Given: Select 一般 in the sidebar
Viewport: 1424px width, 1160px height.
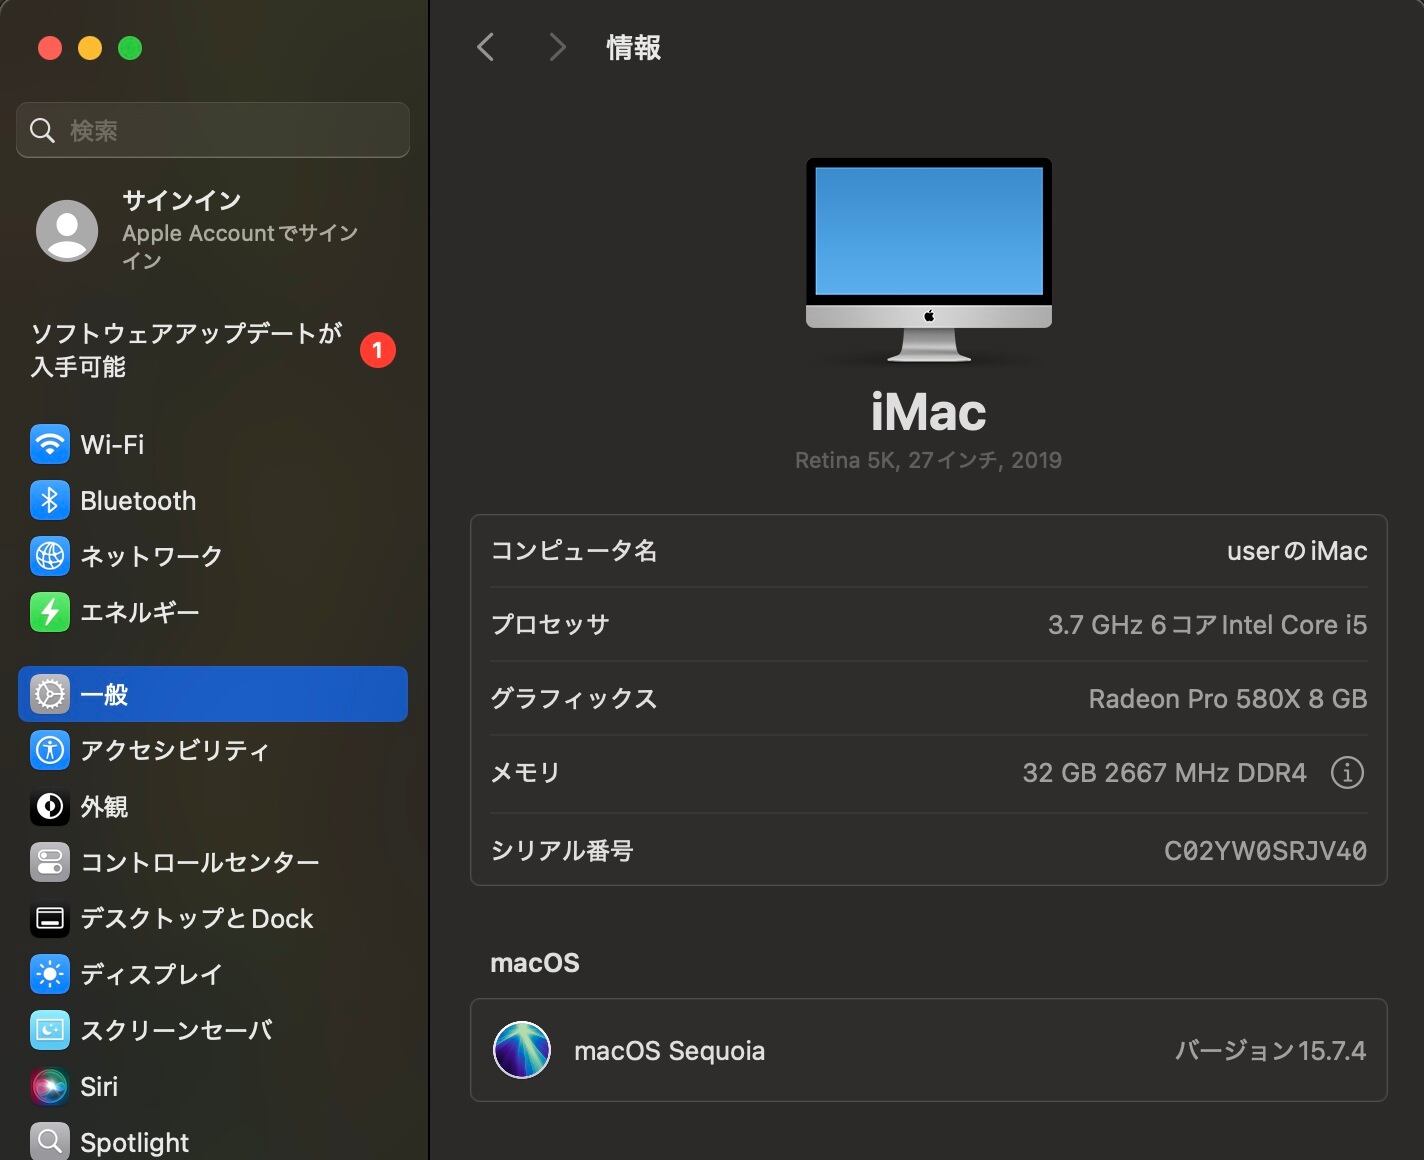Looking at the screenshot, I should (x=213, y=694).
